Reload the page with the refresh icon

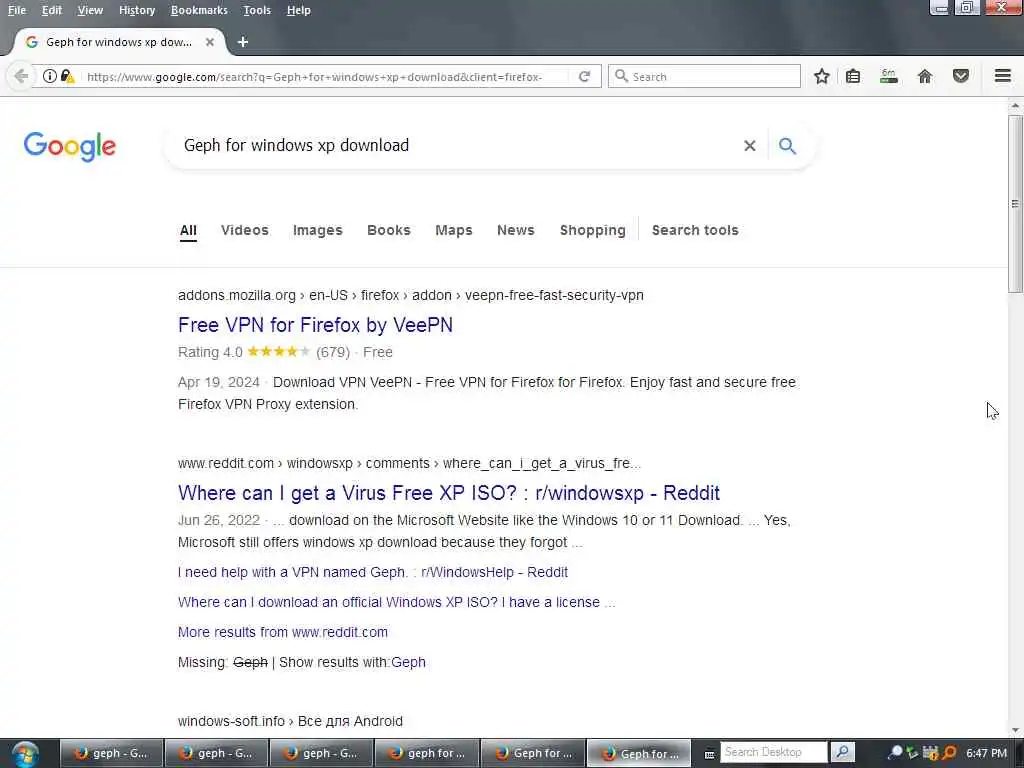pos(584,76)
